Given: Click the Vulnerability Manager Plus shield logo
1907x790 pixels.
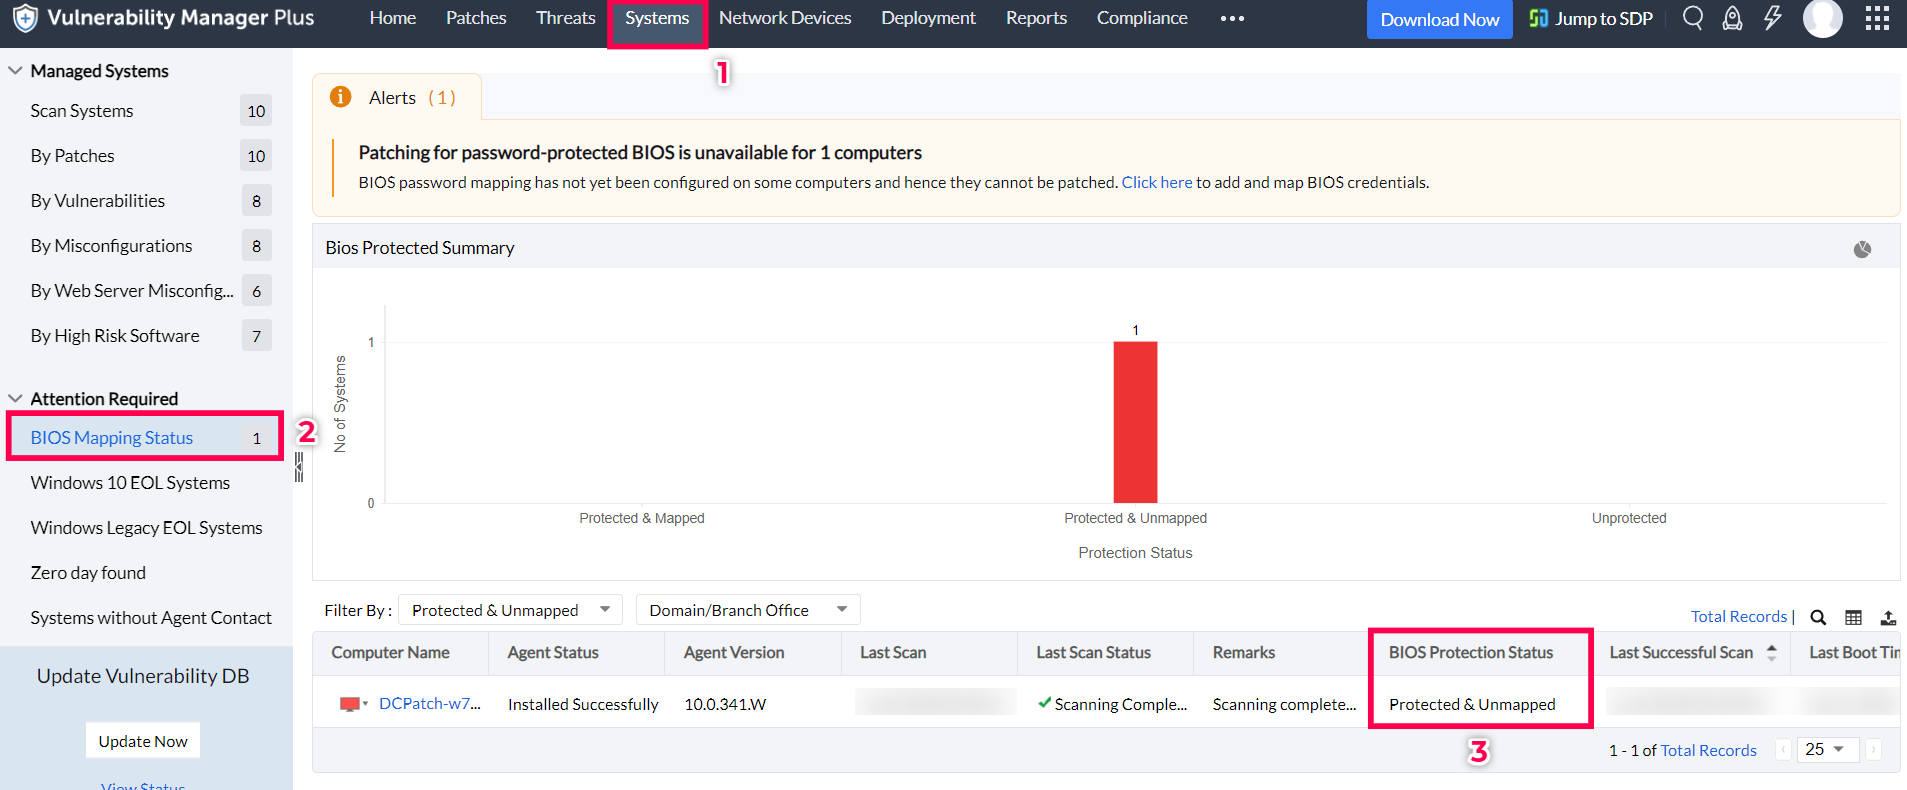Looking at the screenshot, I should coord(25,18).
